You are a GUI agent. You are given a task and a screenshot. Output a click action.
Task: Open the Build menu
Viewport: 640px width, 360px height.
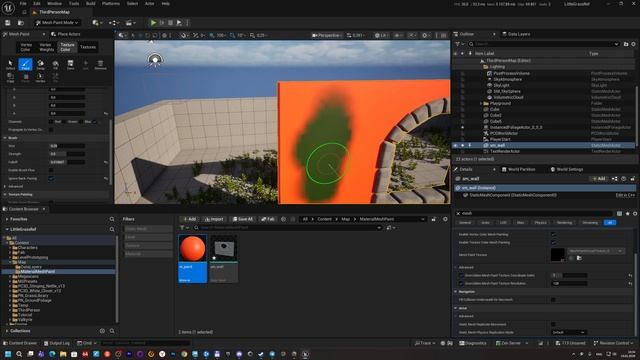coord(91,4)
